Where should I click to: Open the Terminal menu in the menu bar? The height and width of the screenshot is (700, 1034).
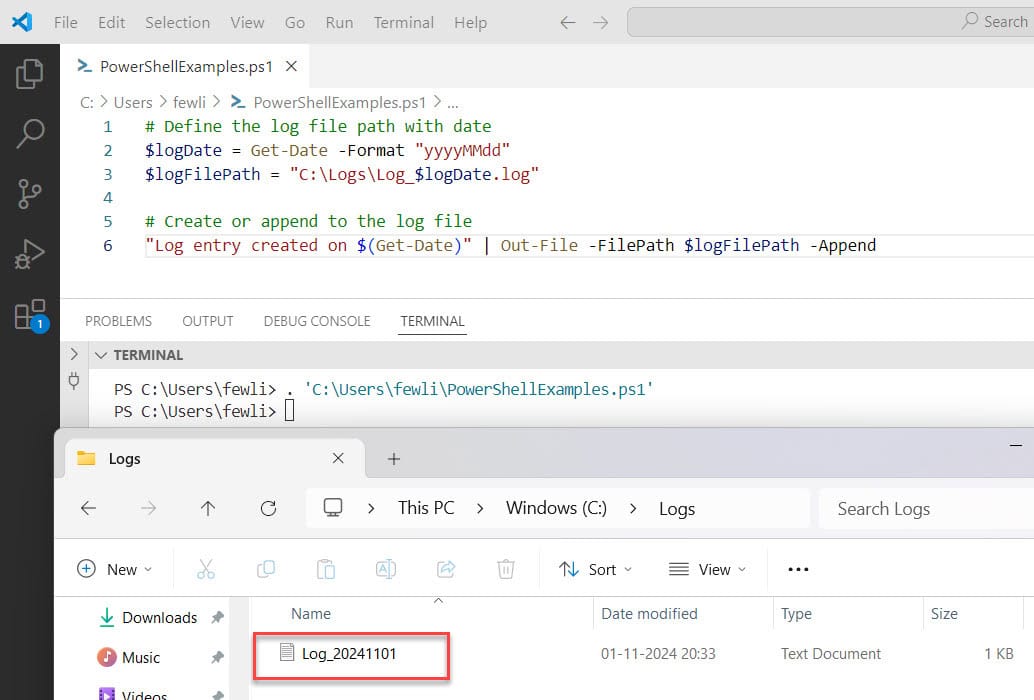click(x=403, y=22)
